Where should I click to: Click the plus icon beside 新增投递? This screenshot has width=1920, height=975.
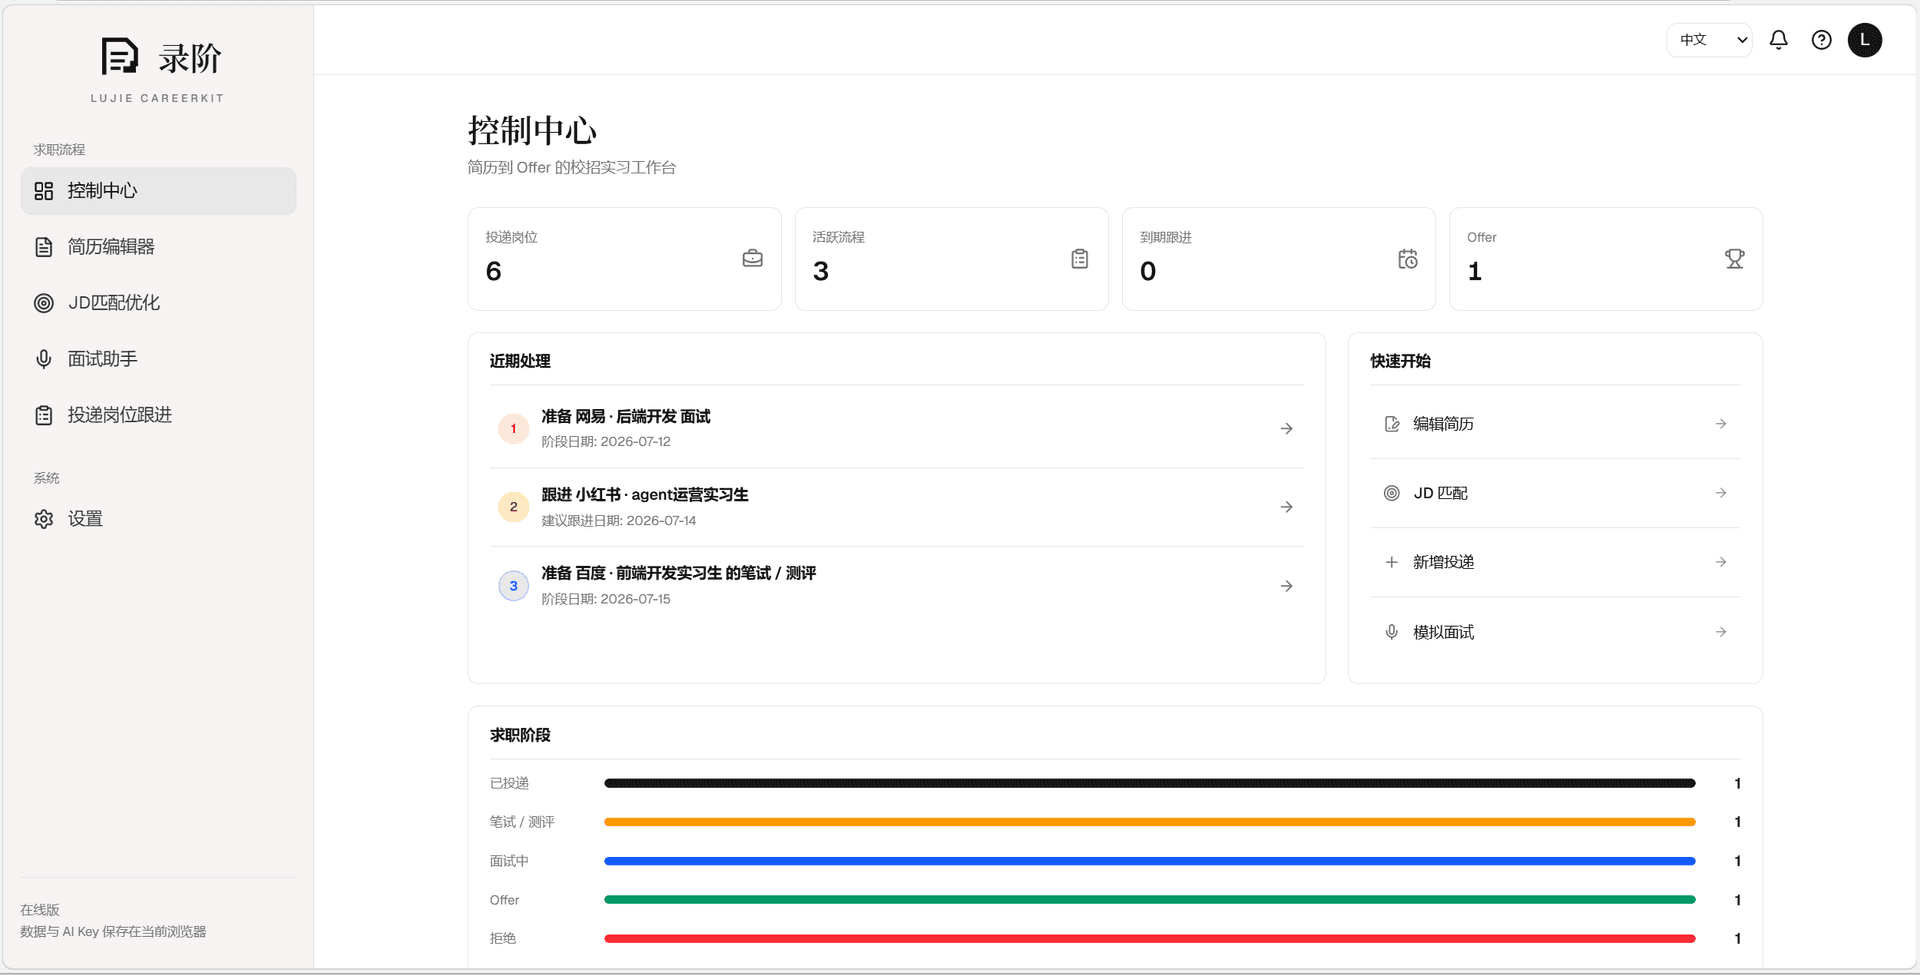(x=1391, y=562)
